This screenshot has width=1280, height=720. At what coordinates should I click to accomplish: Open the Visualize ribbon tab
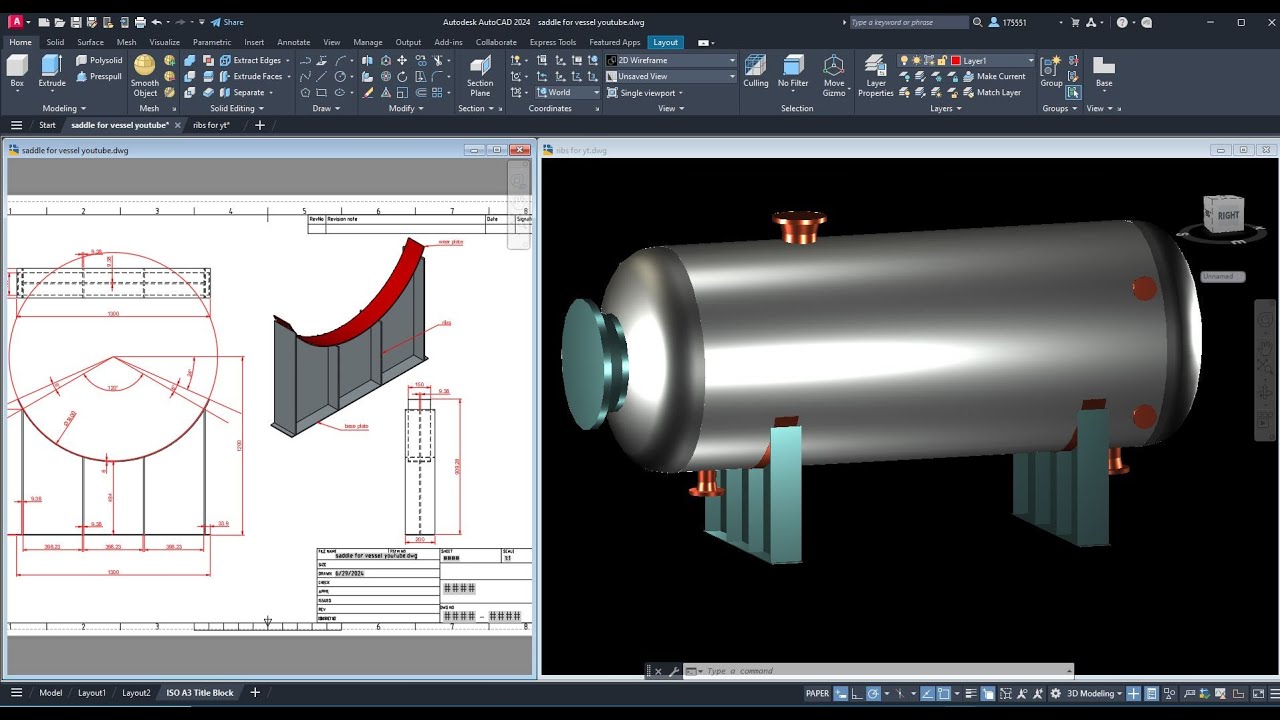164,42
